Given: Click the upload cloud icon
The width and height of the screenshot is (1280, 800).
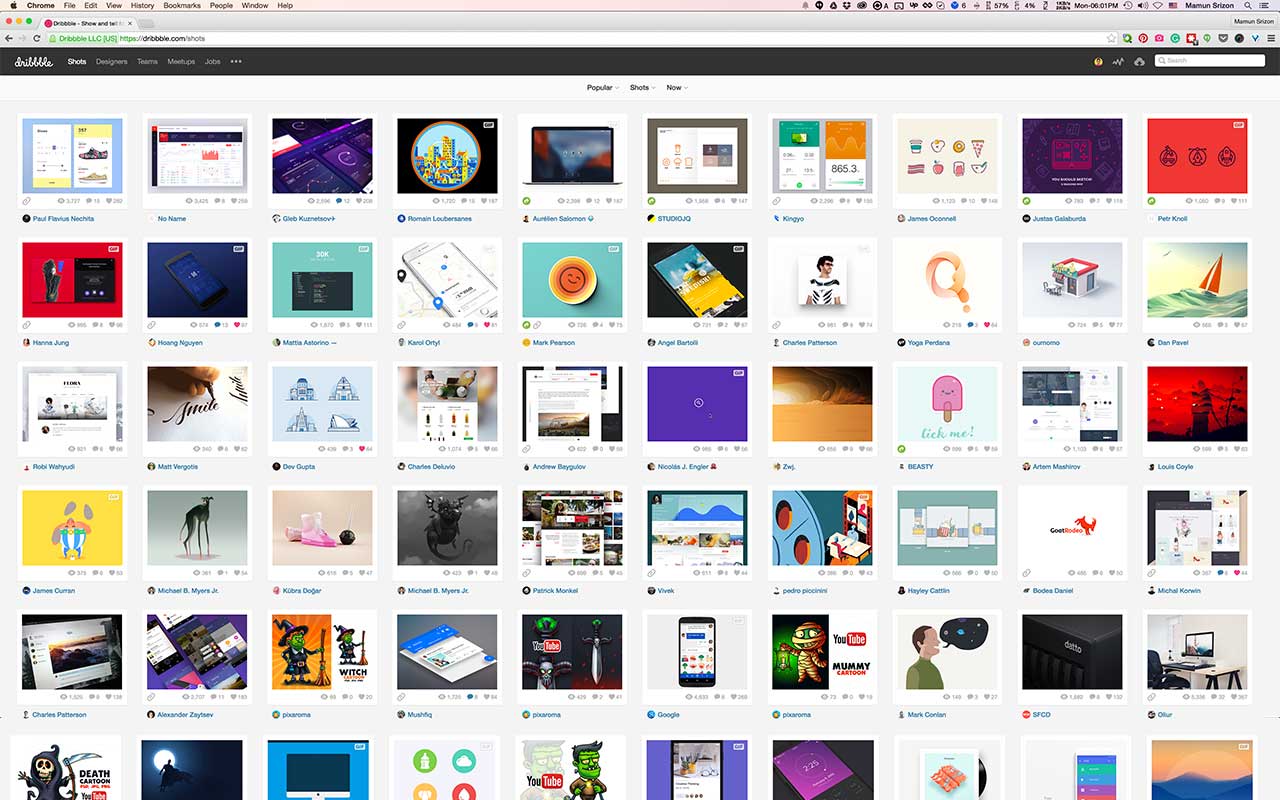Looking at the screenshot, I should coord(1140,62).
